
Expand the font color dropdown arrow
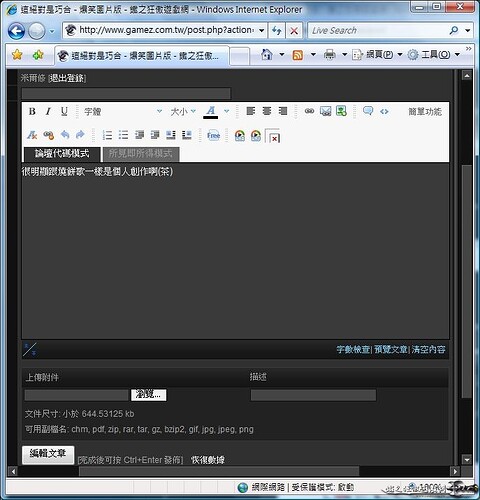click(x=227, y=111)
